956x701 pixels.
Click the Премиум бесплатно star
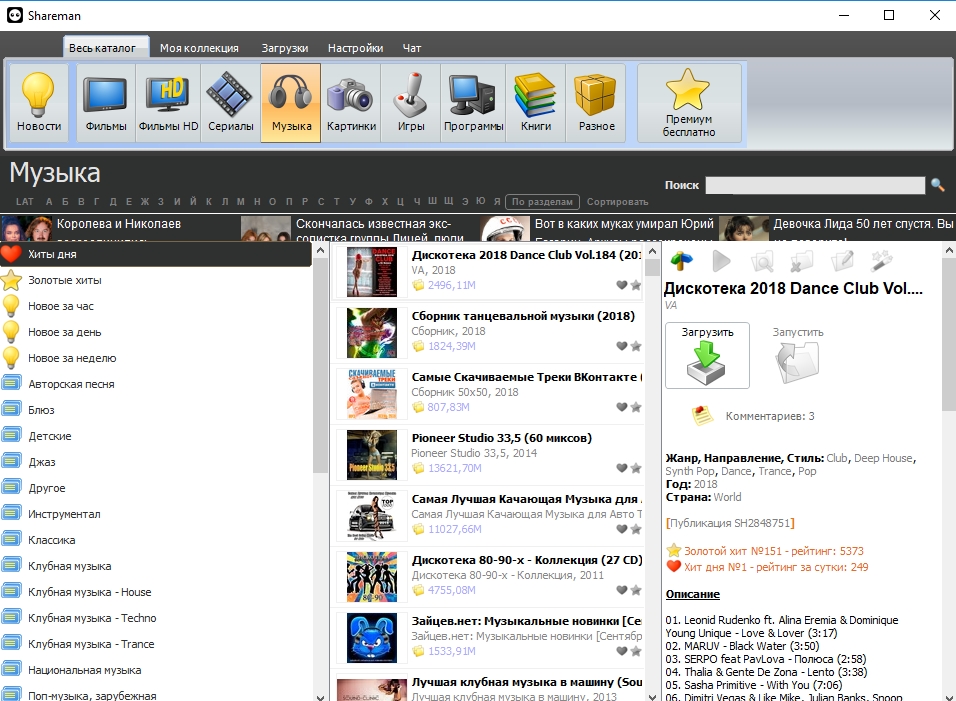689,102
